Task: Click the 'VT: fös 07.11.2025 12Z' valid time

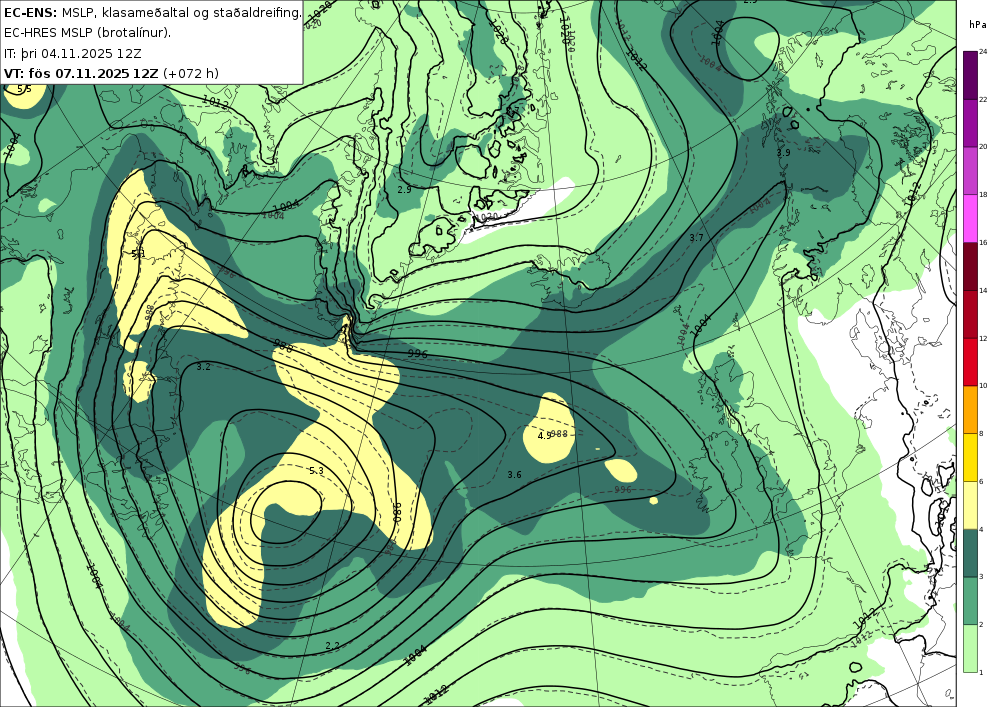Action: (x=80, y=73)
